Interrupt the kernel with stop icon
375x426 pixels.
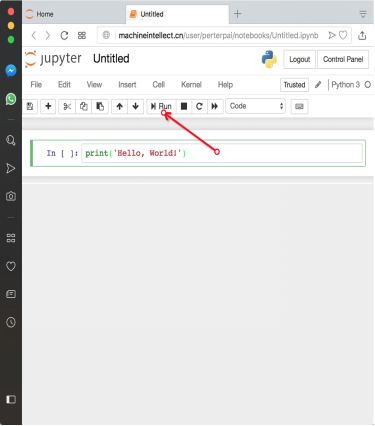(184, 106)
